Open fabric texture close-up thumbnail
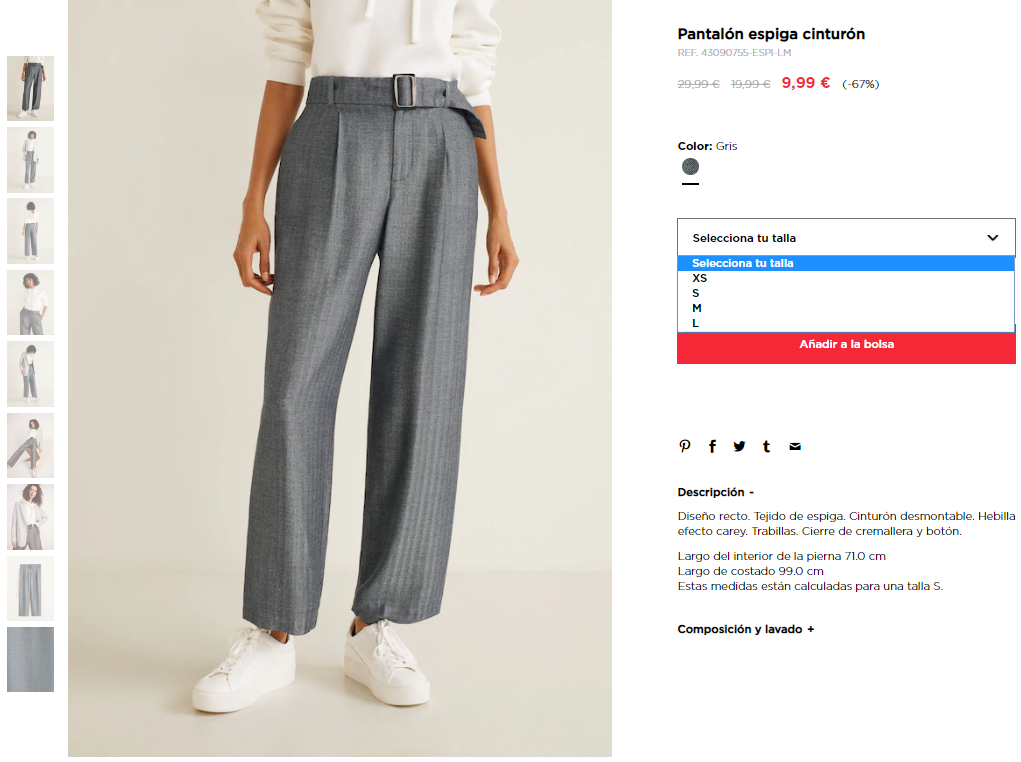Viewport: 1021px width, 762px height. [x=31, y=659]
